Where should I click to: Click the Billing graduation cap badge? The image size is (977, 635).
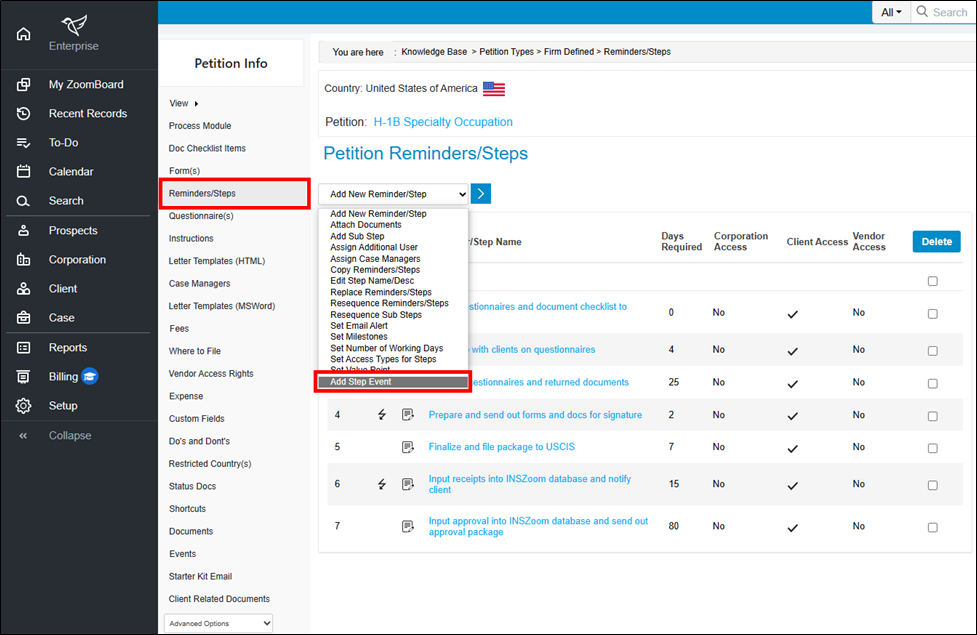pos(90,377)
